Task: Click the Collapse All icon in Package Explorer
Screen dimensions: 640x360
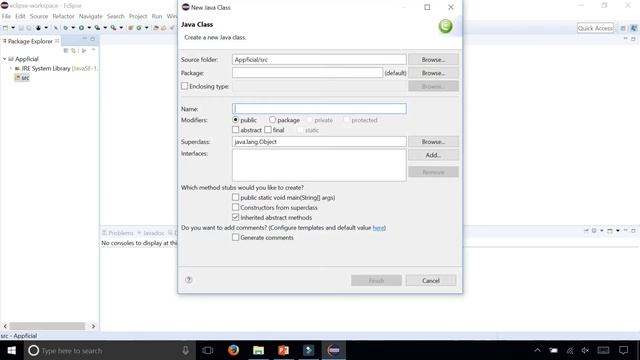Action: point(66,51)
